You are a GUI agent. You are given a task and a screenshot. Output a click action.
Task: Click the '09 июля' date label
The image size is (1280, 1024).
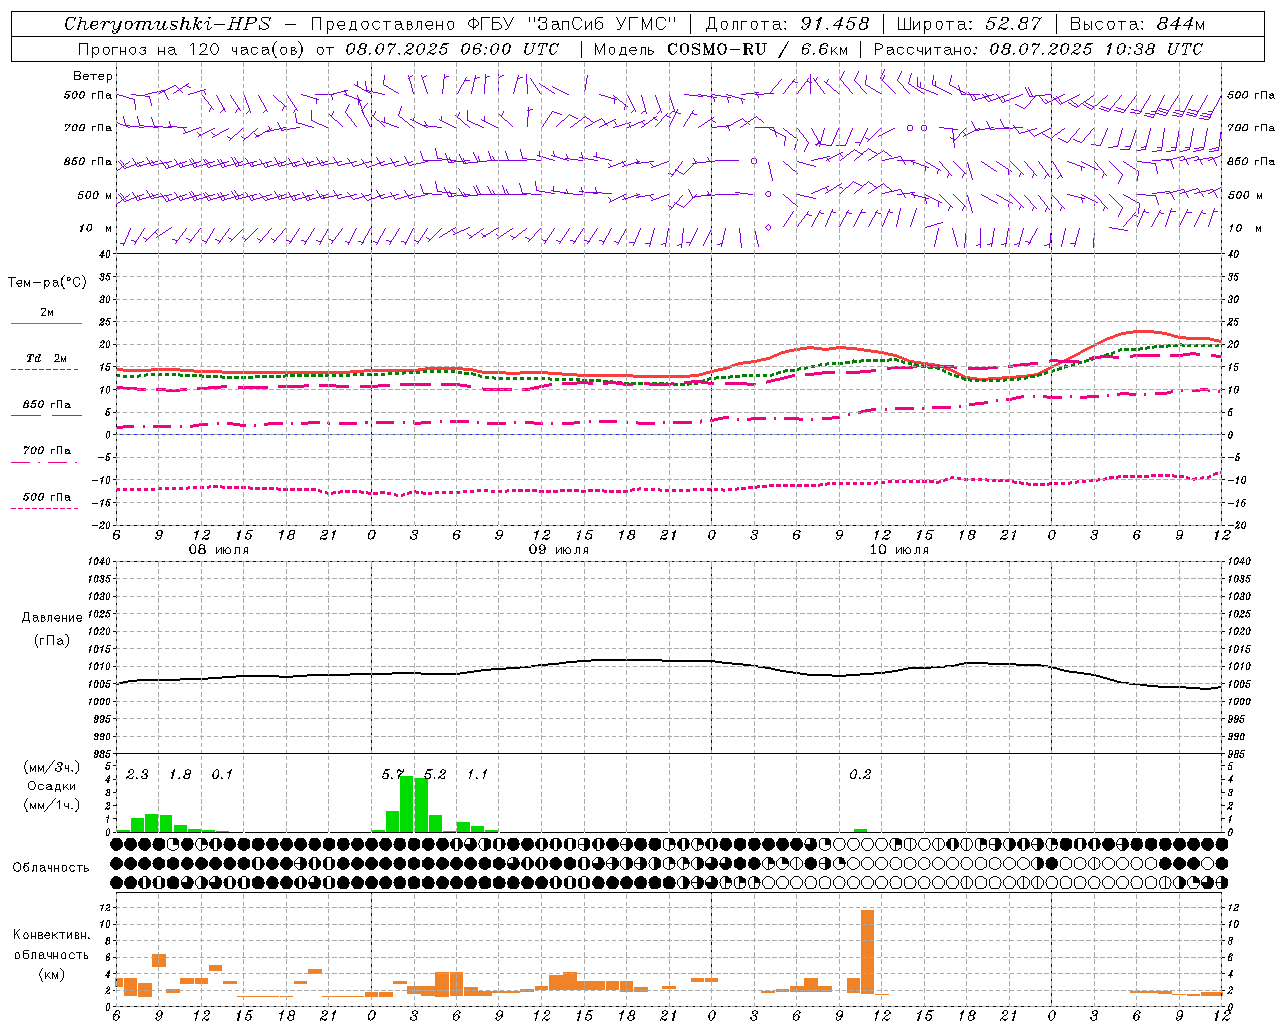(x=559, y=550)
